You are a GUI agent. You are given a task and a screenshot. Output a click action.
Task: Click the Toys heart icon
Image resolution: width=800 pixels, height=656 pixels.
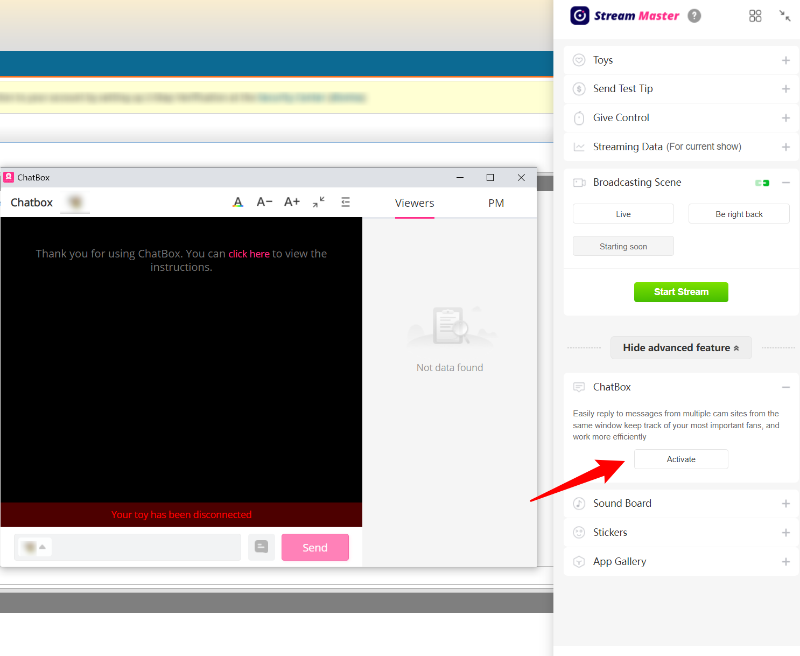pos(579,60)
